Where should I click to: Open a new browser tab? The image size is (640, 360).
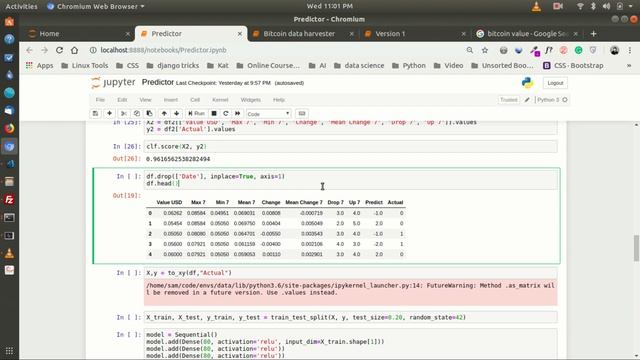(593, 34)
